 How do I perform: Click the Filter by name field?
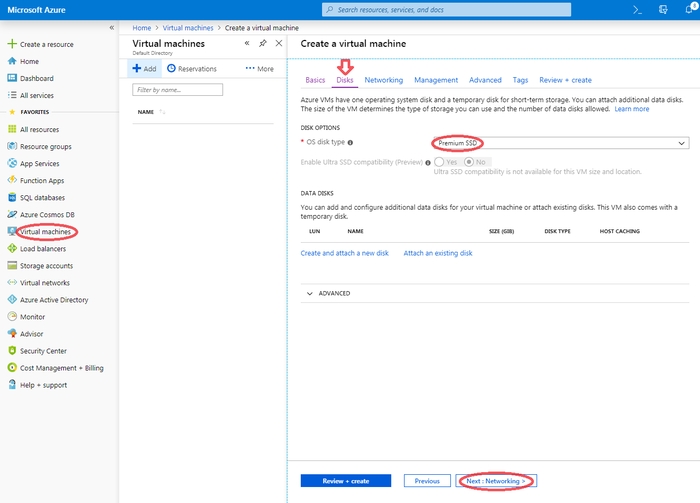(x=177, y=90)
